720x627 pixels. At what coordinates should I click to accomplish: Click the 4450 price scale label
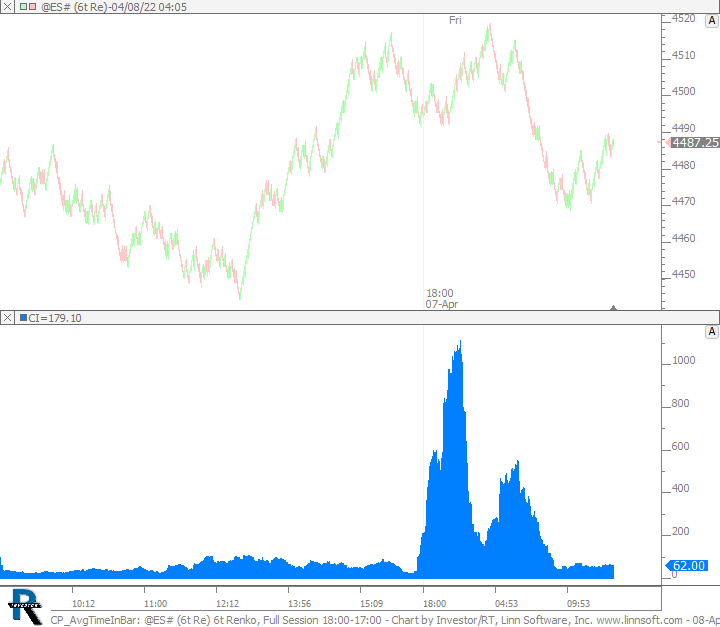pos(683,274)
